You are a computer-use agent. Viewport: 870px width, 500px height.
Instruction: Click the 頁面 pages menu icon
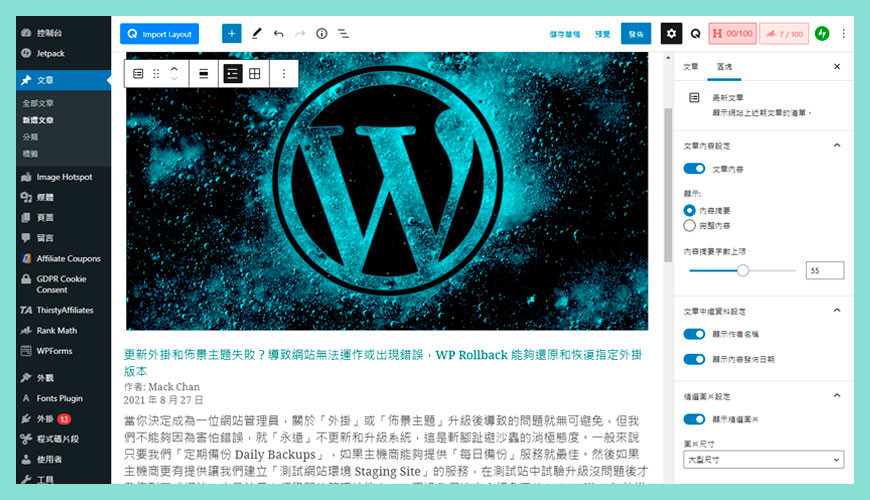pos(26,218)
